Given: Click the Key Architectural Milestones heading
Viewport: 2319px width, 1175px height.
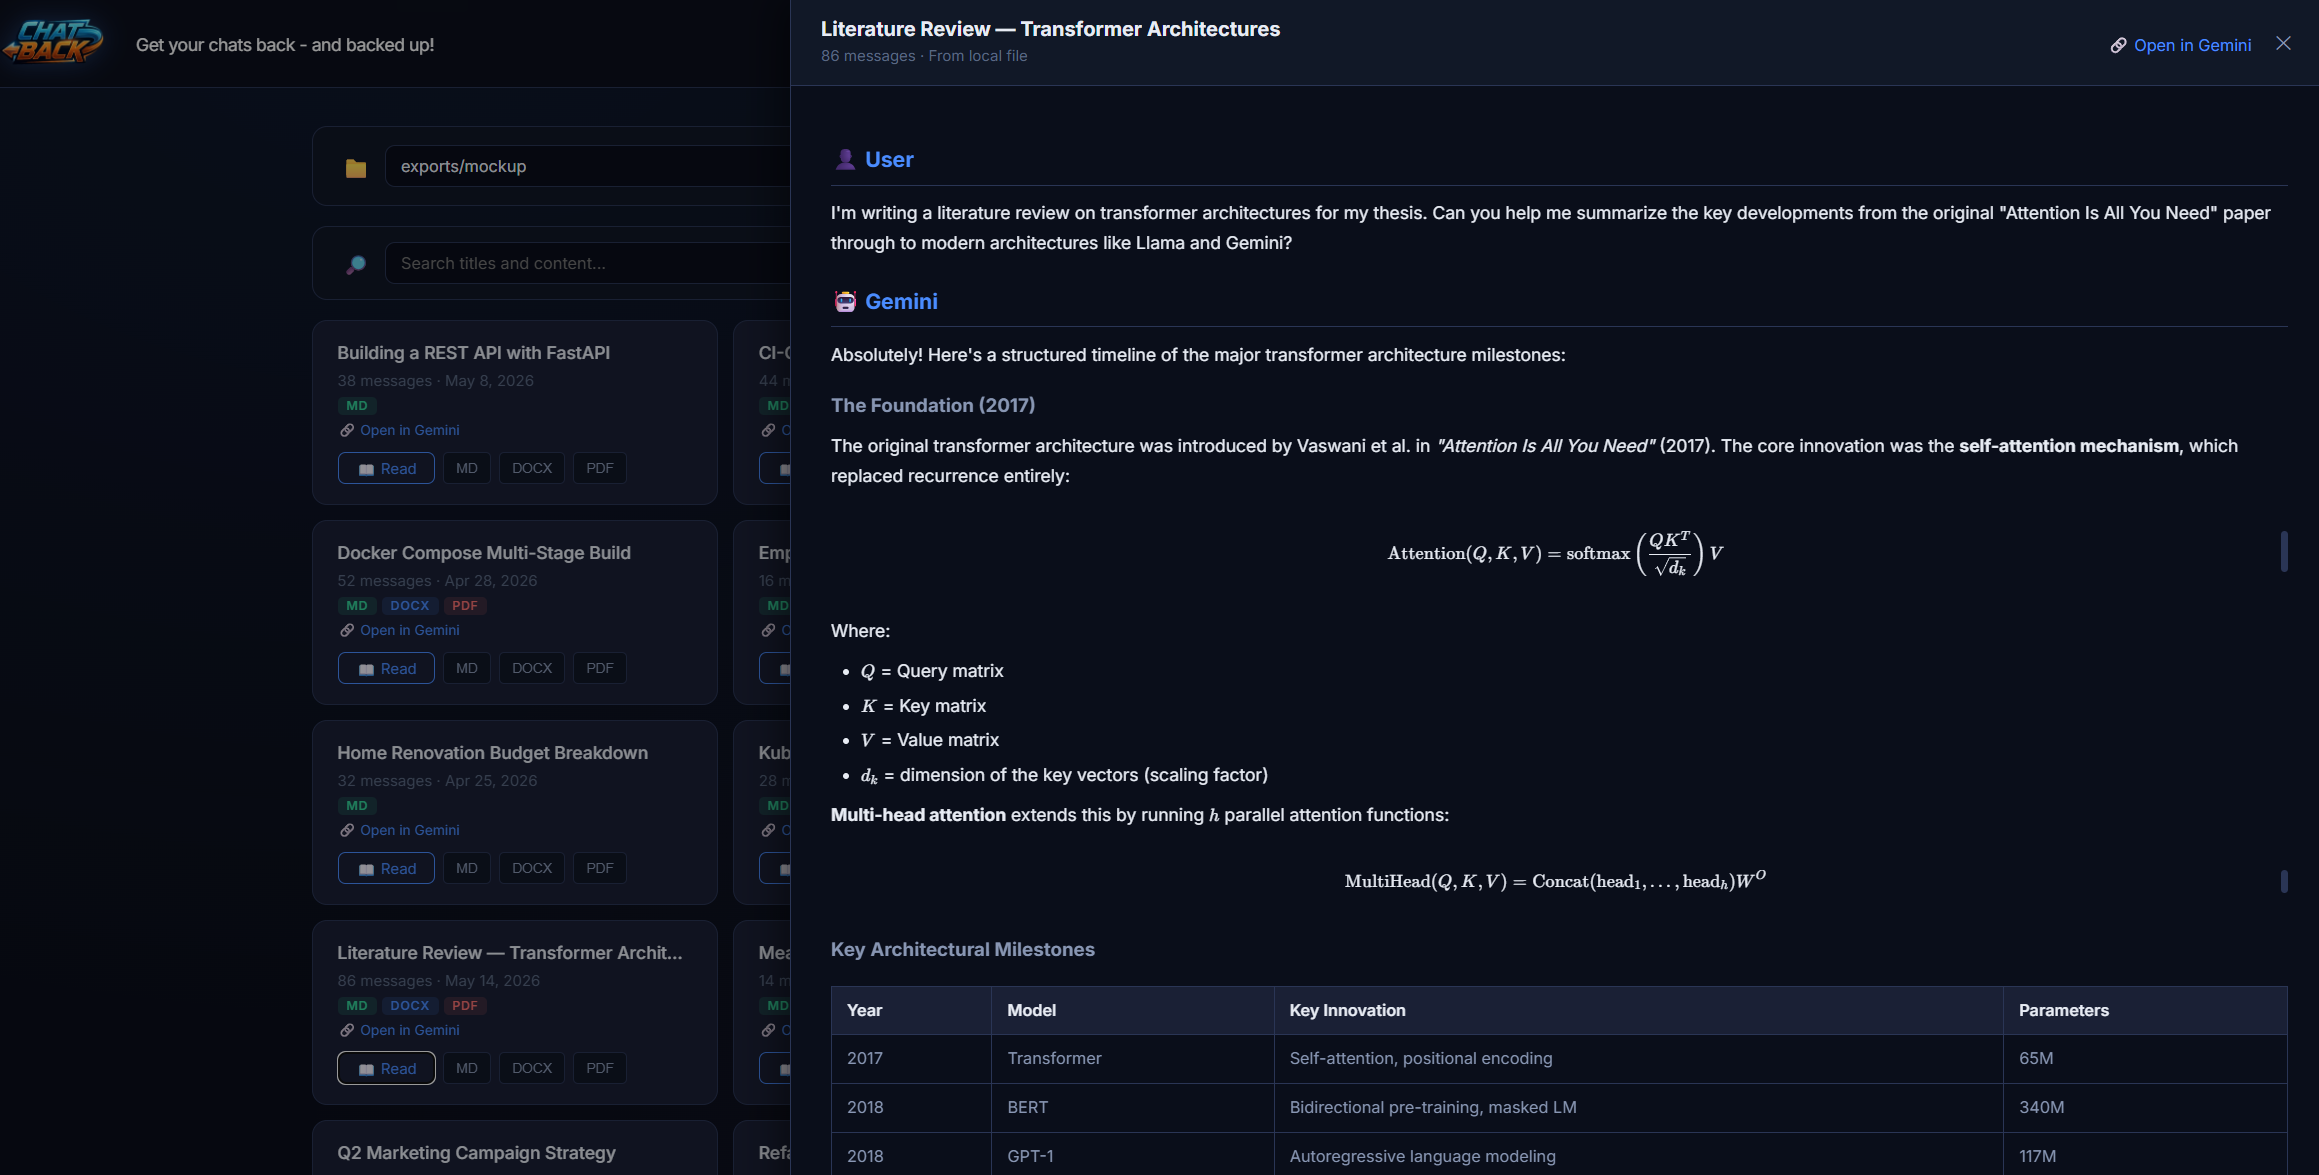Looking at the screenshot, I should tap(963, 949).
